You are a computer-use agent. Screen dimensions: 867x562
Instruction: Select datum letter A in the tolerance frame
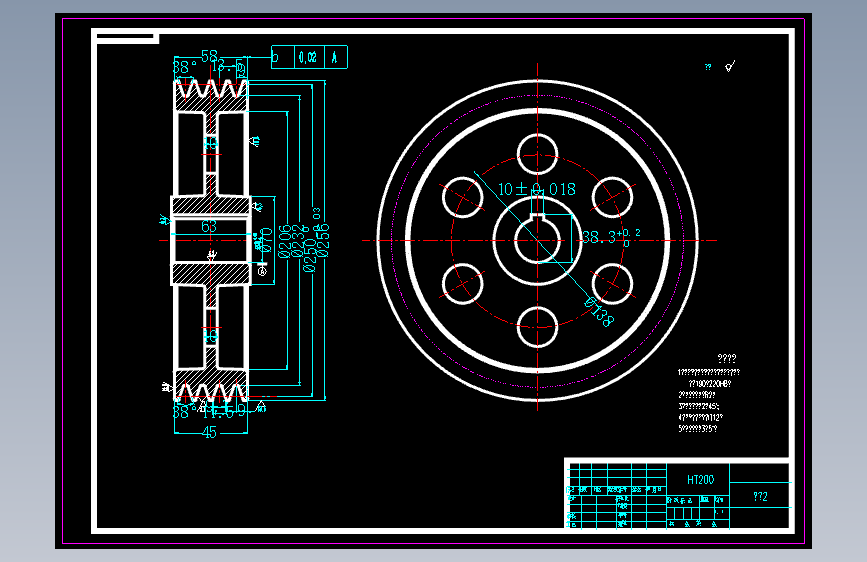point(335,57)
